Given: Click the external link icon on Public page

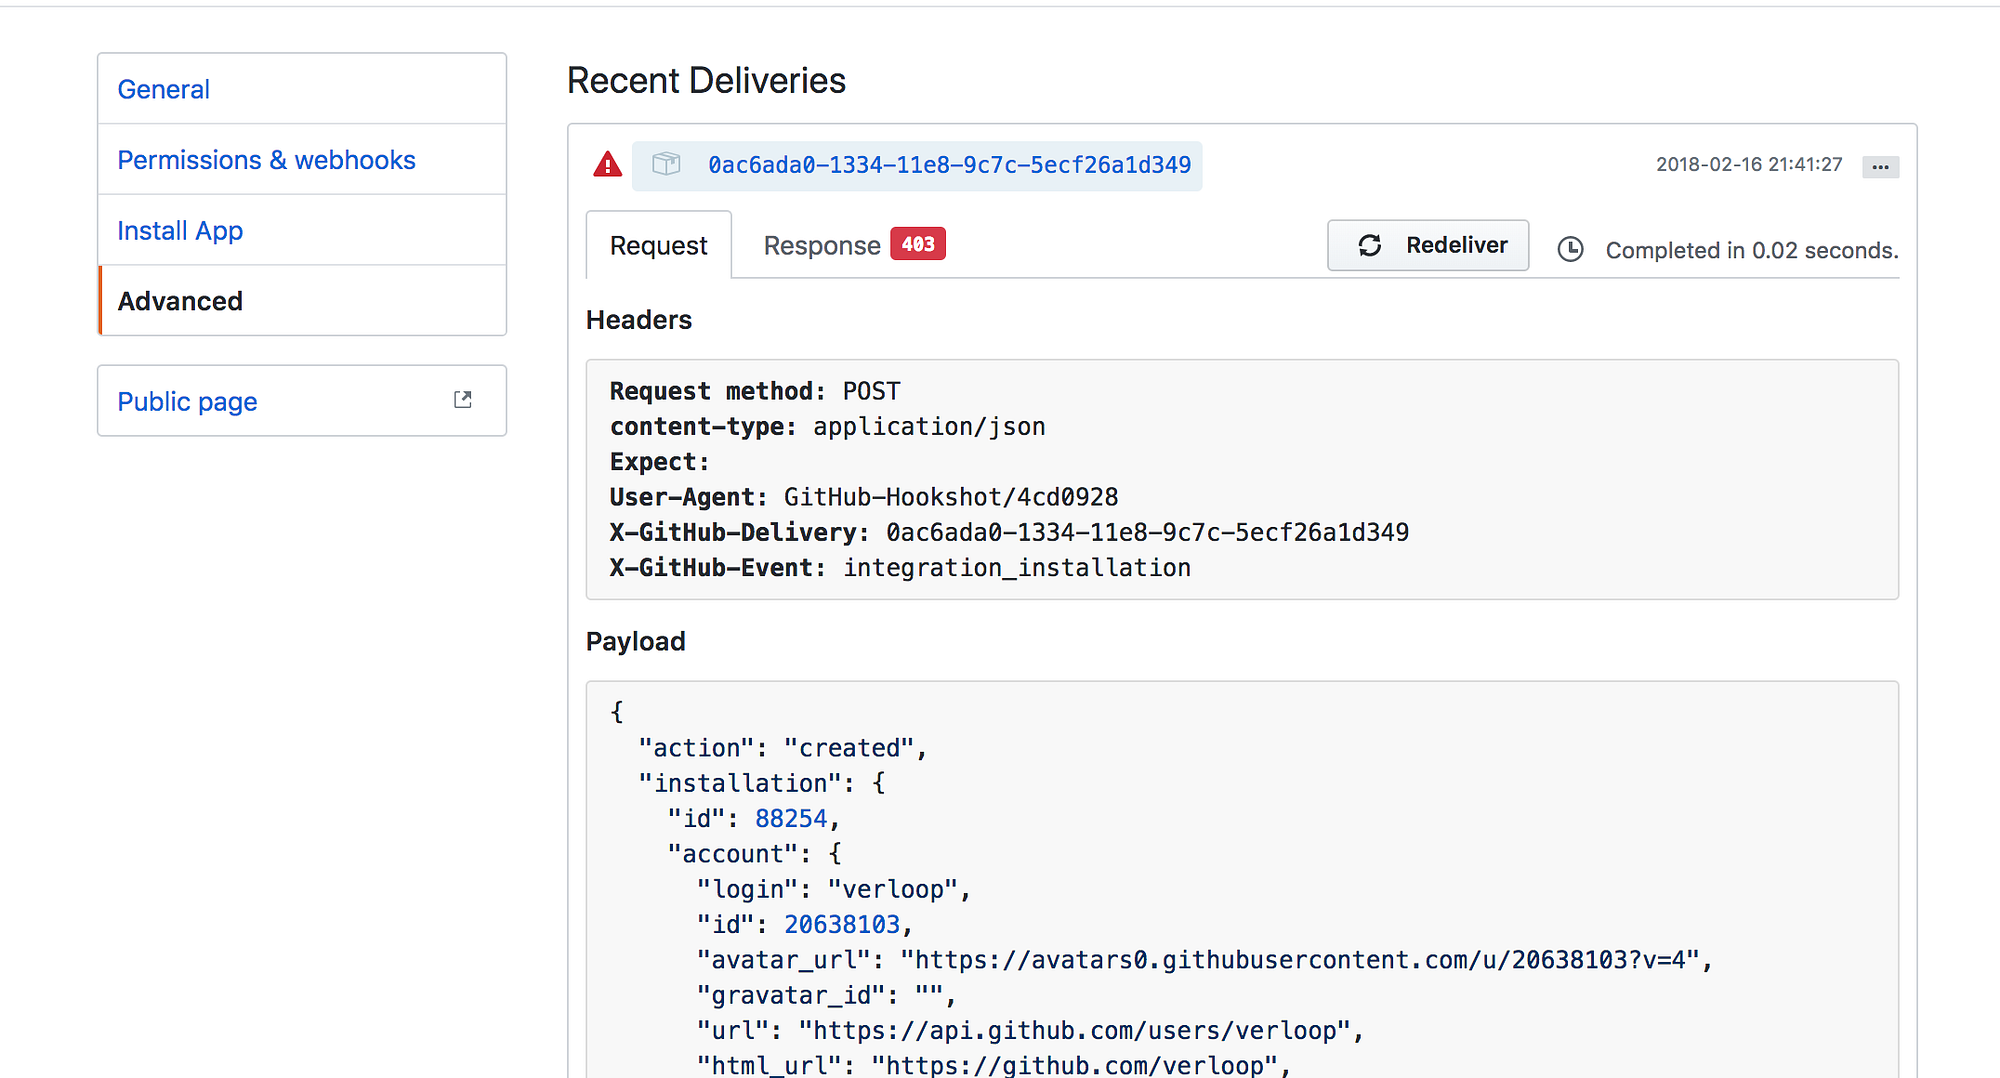Looking at the screenshot, I should tap(462, 400).
